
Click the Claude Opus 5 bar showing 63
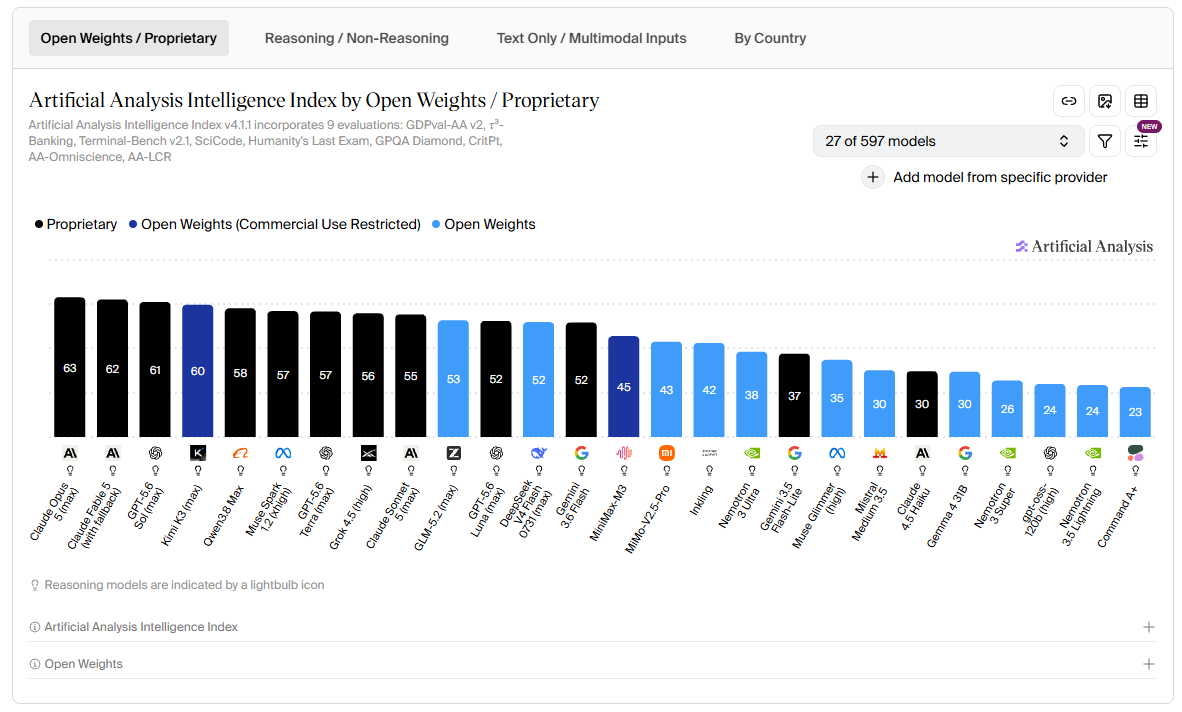tap(69, 367)
